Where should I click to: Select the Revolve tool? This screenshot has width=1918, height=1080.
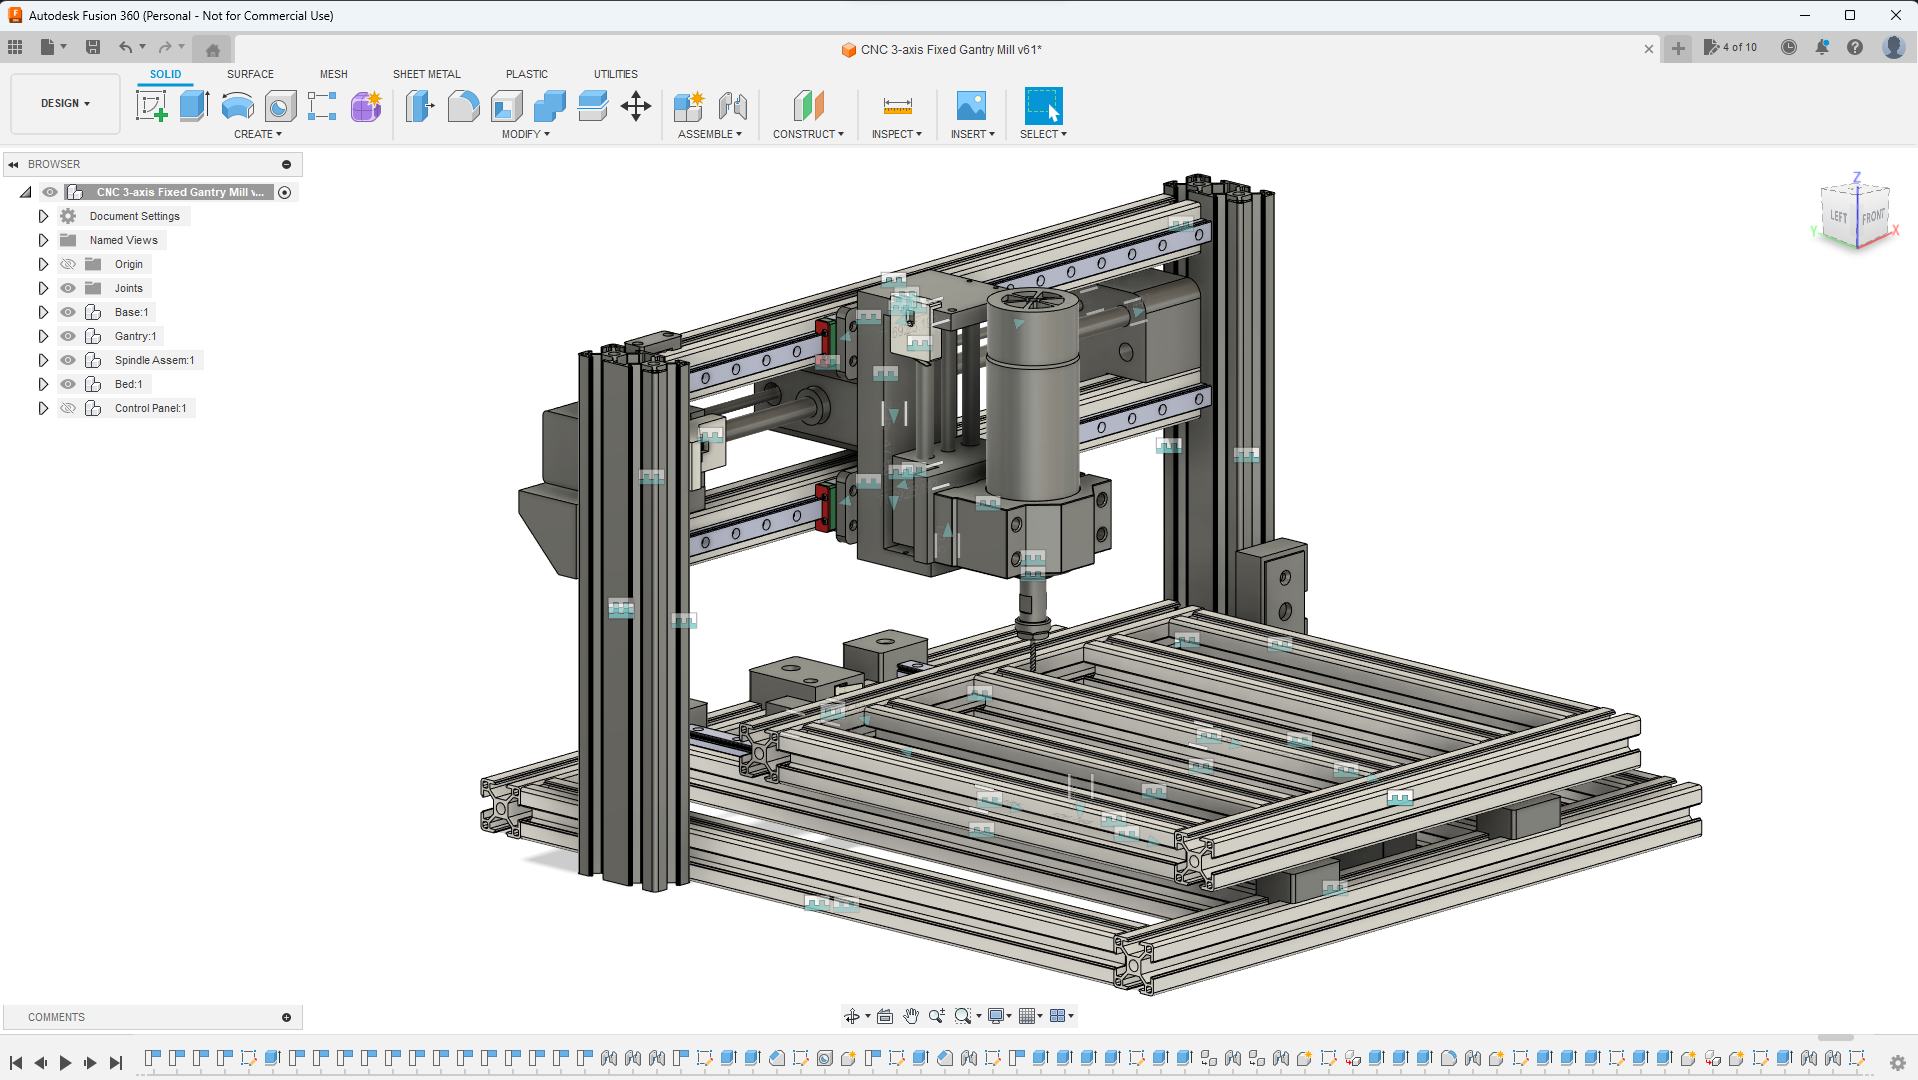(237, 106)
